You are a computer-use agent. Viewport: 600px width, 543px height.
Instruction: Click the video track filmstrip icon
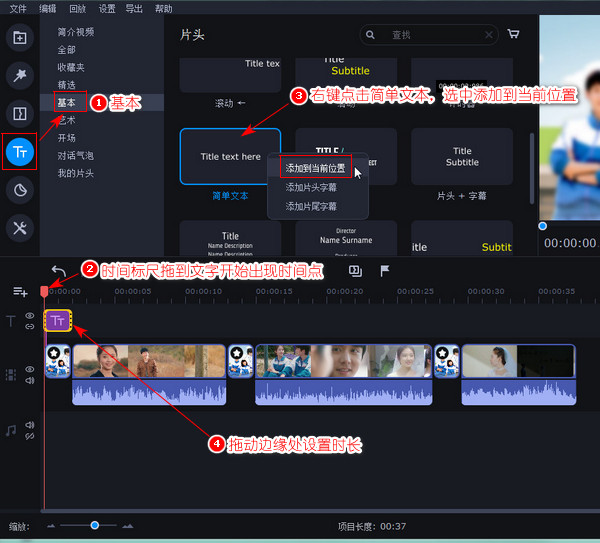click(11, 375)
